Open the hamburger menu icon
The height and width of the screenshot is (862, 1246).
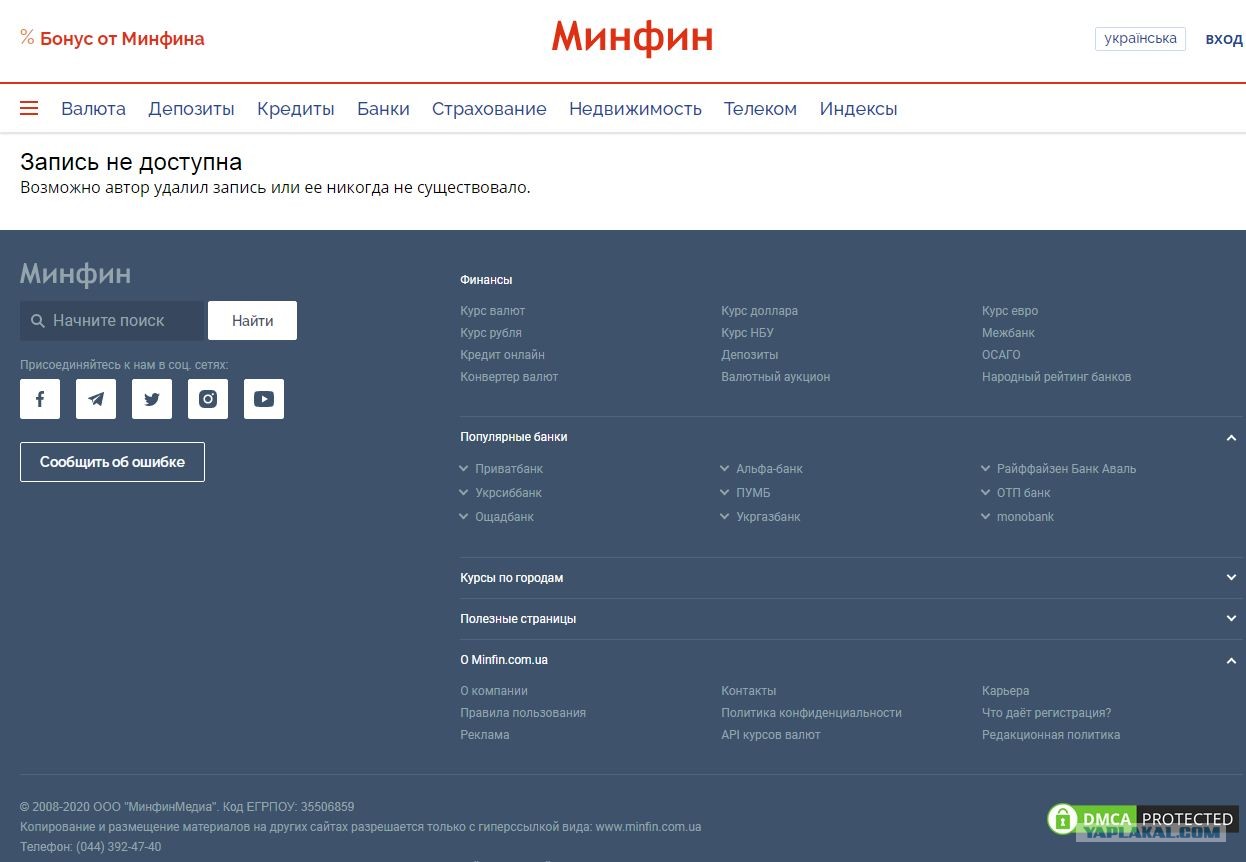(x=29, y=108)
